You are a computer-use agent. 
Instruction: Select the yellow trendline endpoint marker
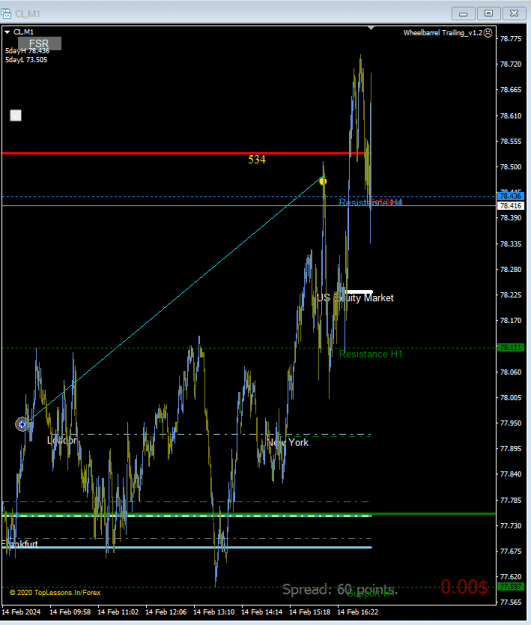pyautogui.click(x=323, y=181)
